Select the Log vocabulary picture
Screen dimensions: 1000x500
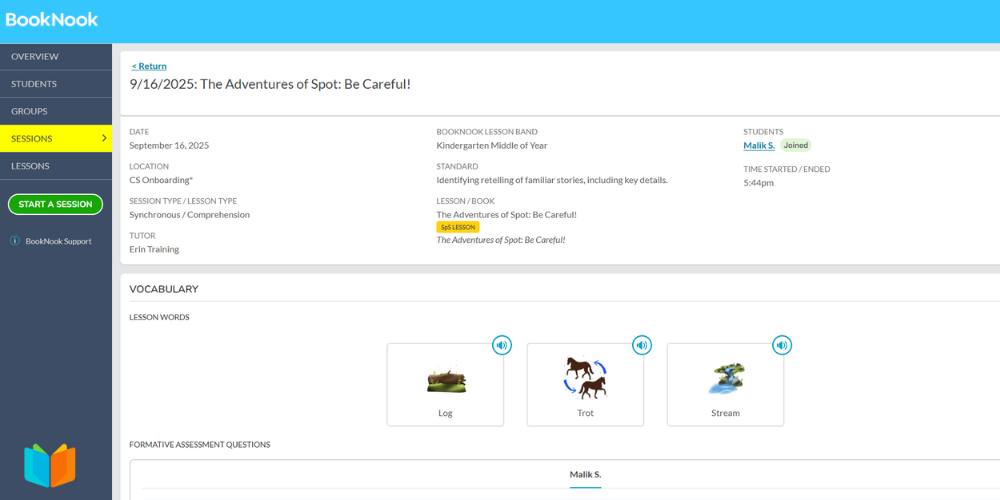point(446,380)
